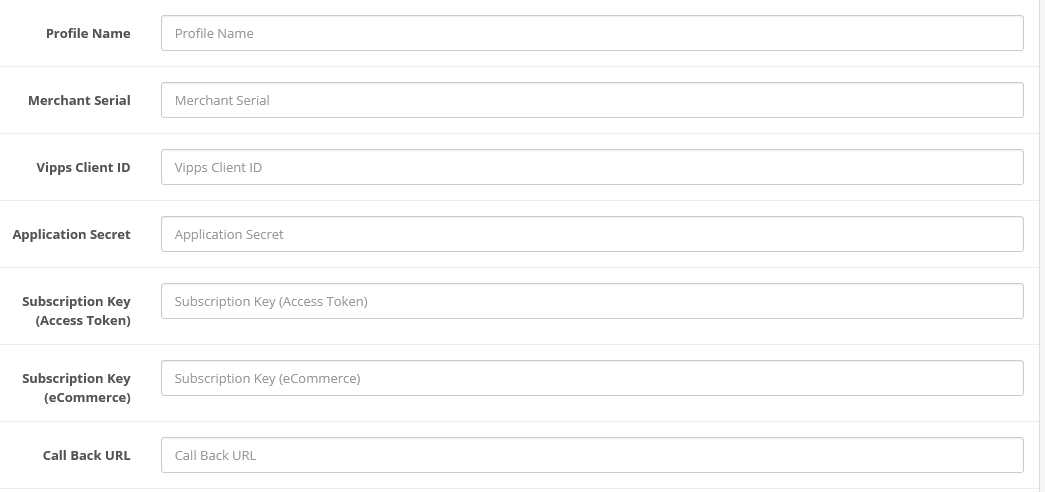Click the 'Profile Name' placeholder text
This screenshot has height=492, width=1045.
(214, 33)
